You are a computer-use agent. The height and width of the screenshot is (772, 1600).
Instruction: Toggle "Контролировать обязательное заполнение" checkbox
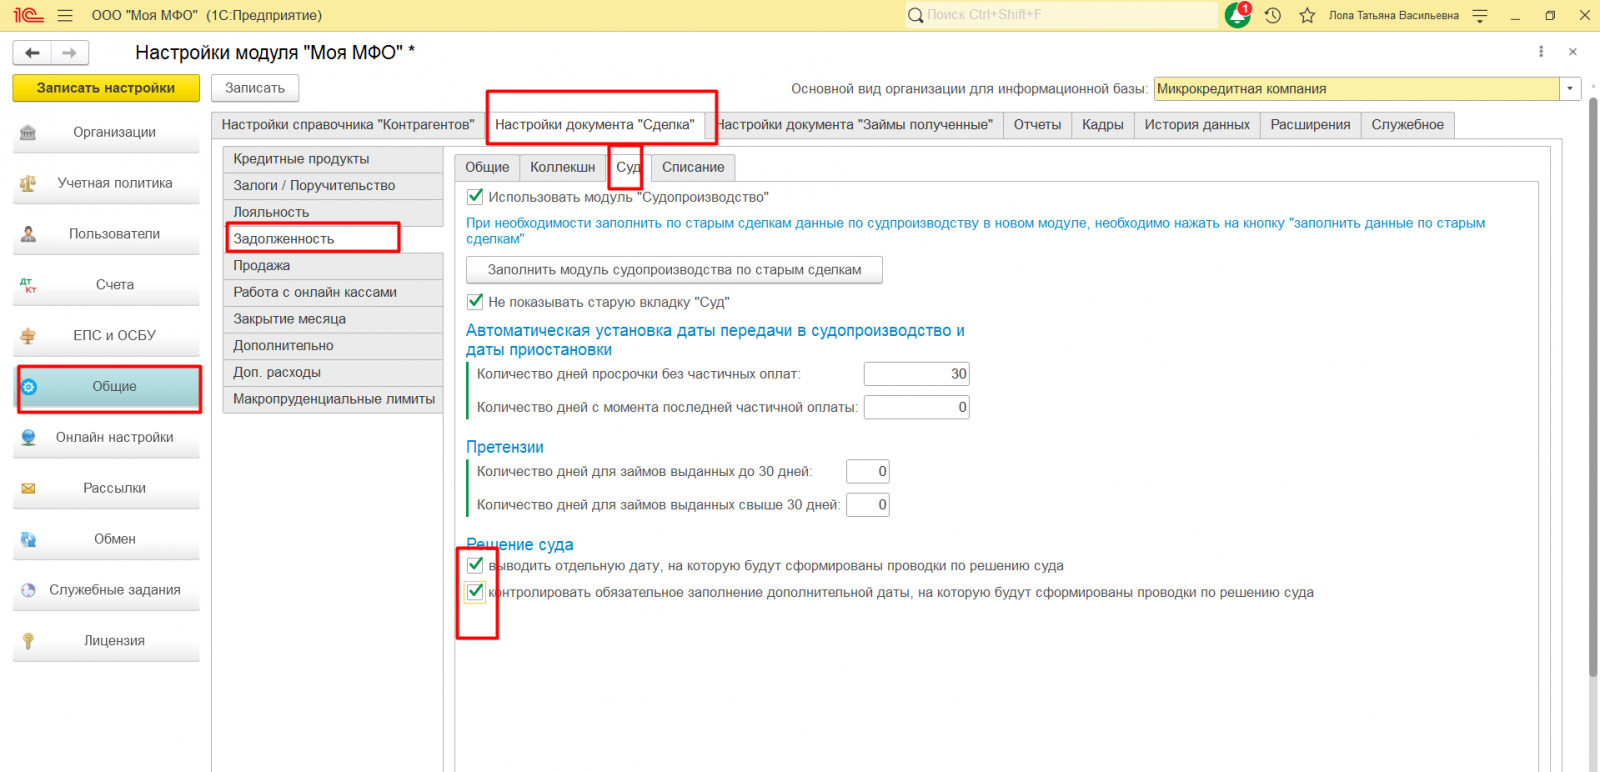[x=475, y=592]
